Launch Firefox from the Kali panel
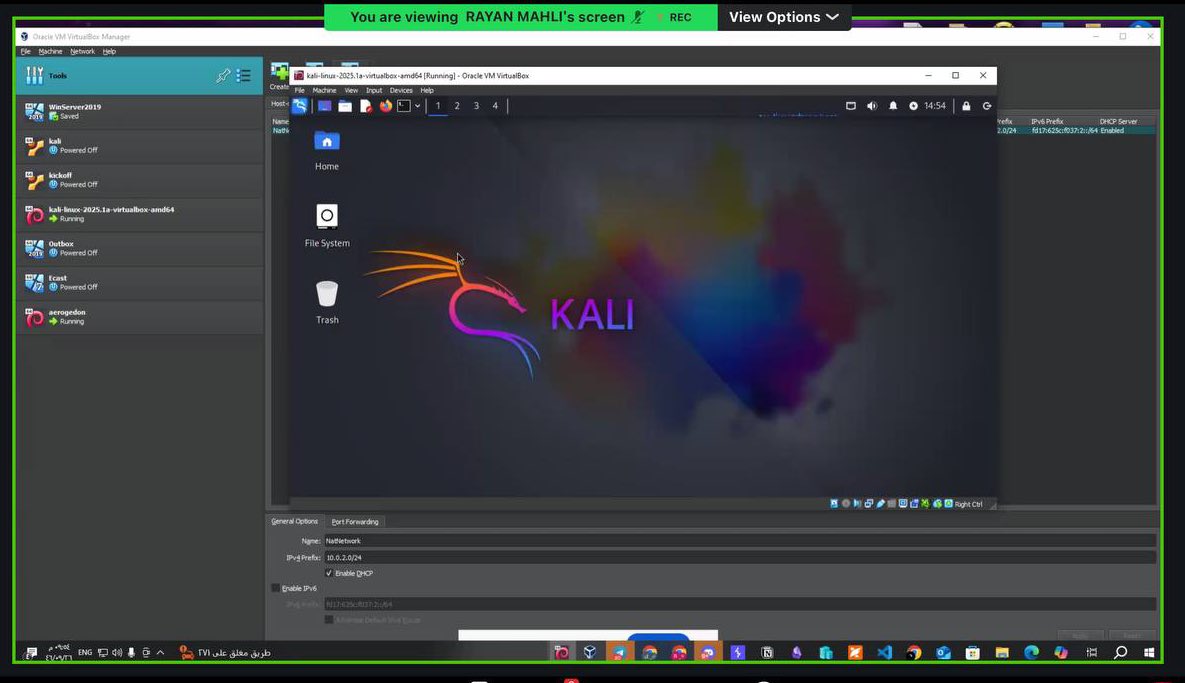The height and width of the screenshot is (683, 1185). [x=385, y=106]
